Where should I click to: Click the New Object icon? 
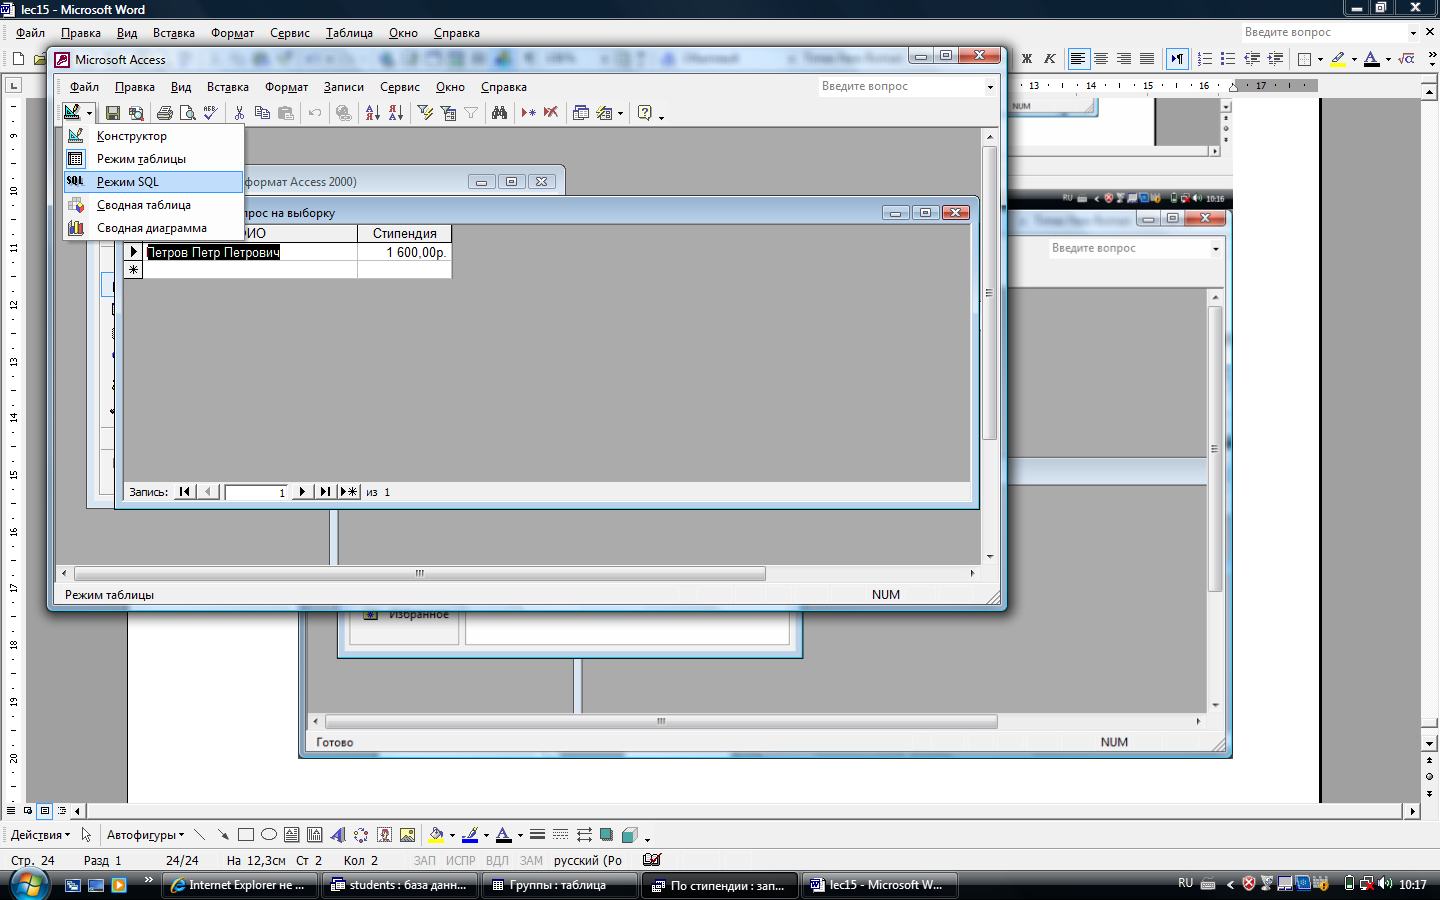[x=604, y=113]
